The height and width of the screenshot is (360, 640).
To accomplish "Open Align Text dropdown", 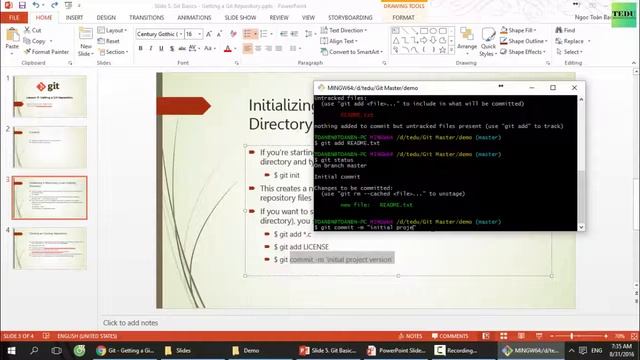I will click(x=339, y=41).
